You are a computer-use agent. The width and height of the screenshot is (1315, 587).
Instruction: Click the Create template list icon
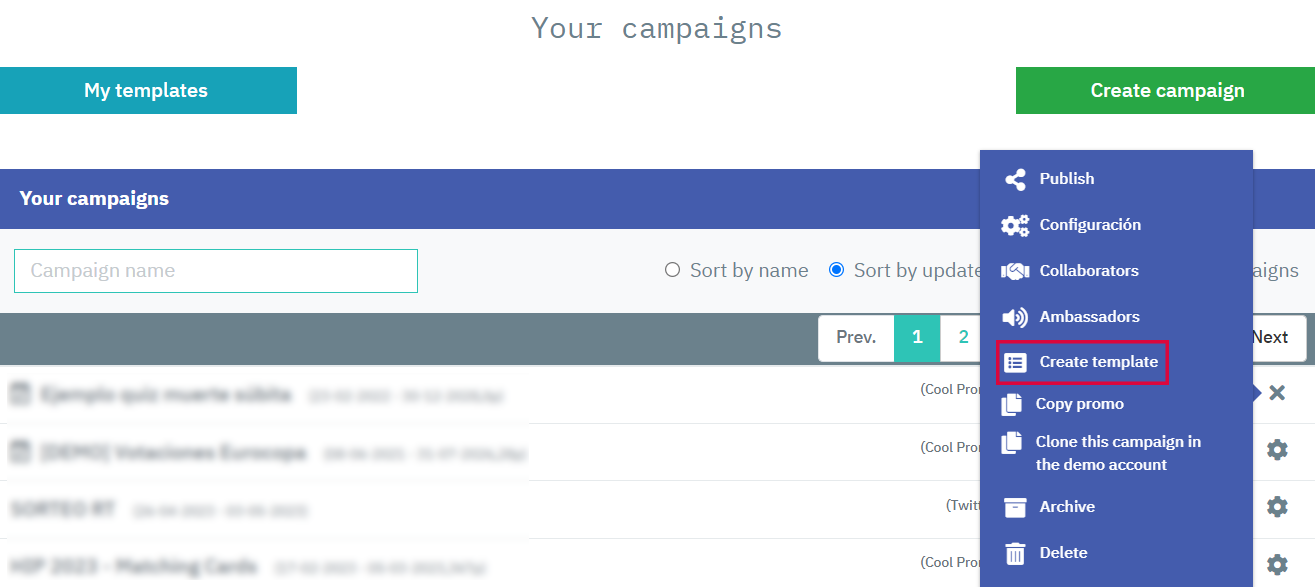1015,362
